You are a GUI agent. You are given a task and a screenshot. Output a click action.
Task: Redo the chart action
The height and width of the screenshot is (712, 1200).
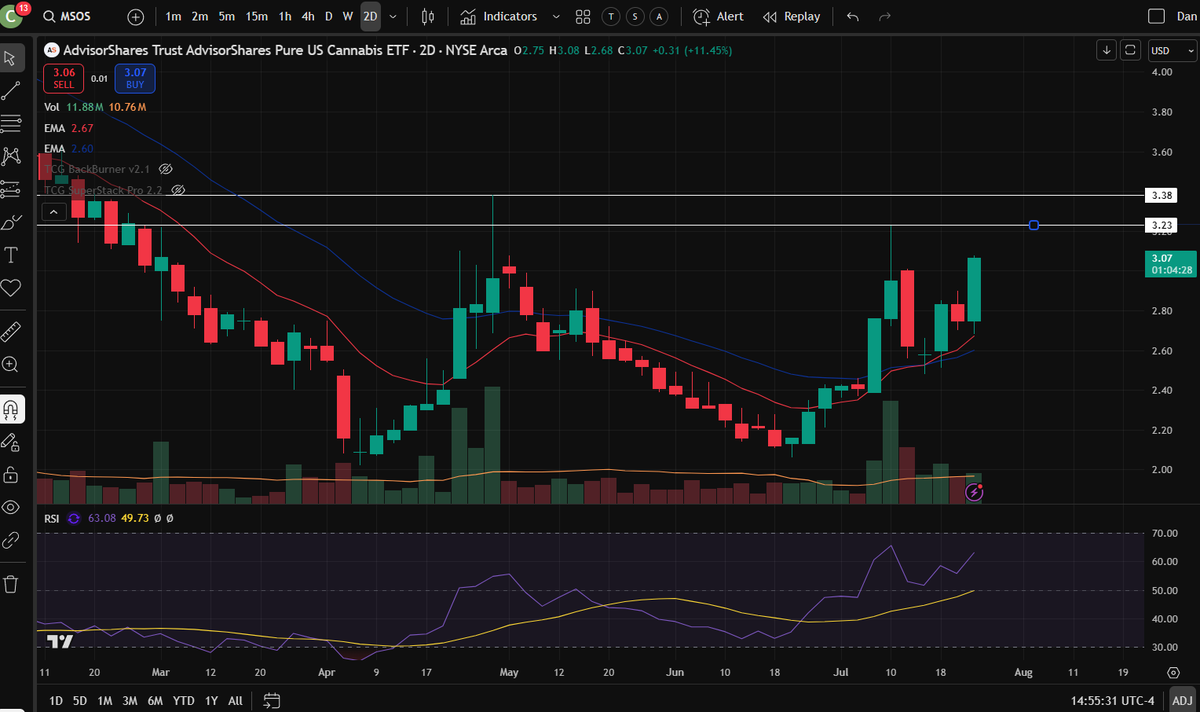pos(884,16)
